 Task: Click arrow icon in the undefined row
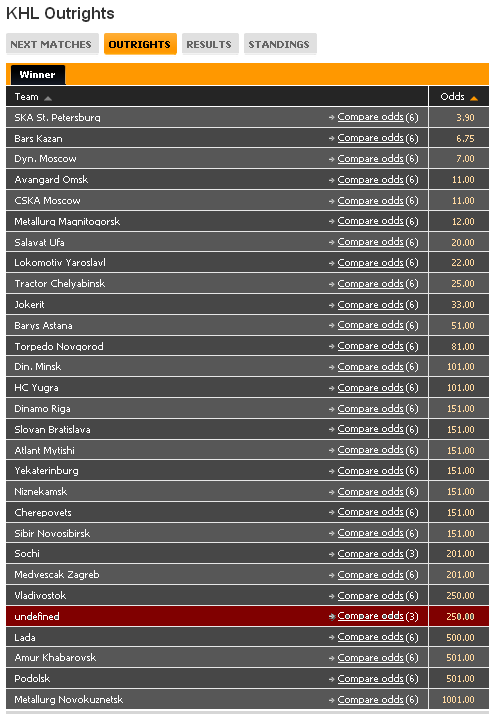tap(332, 617)
